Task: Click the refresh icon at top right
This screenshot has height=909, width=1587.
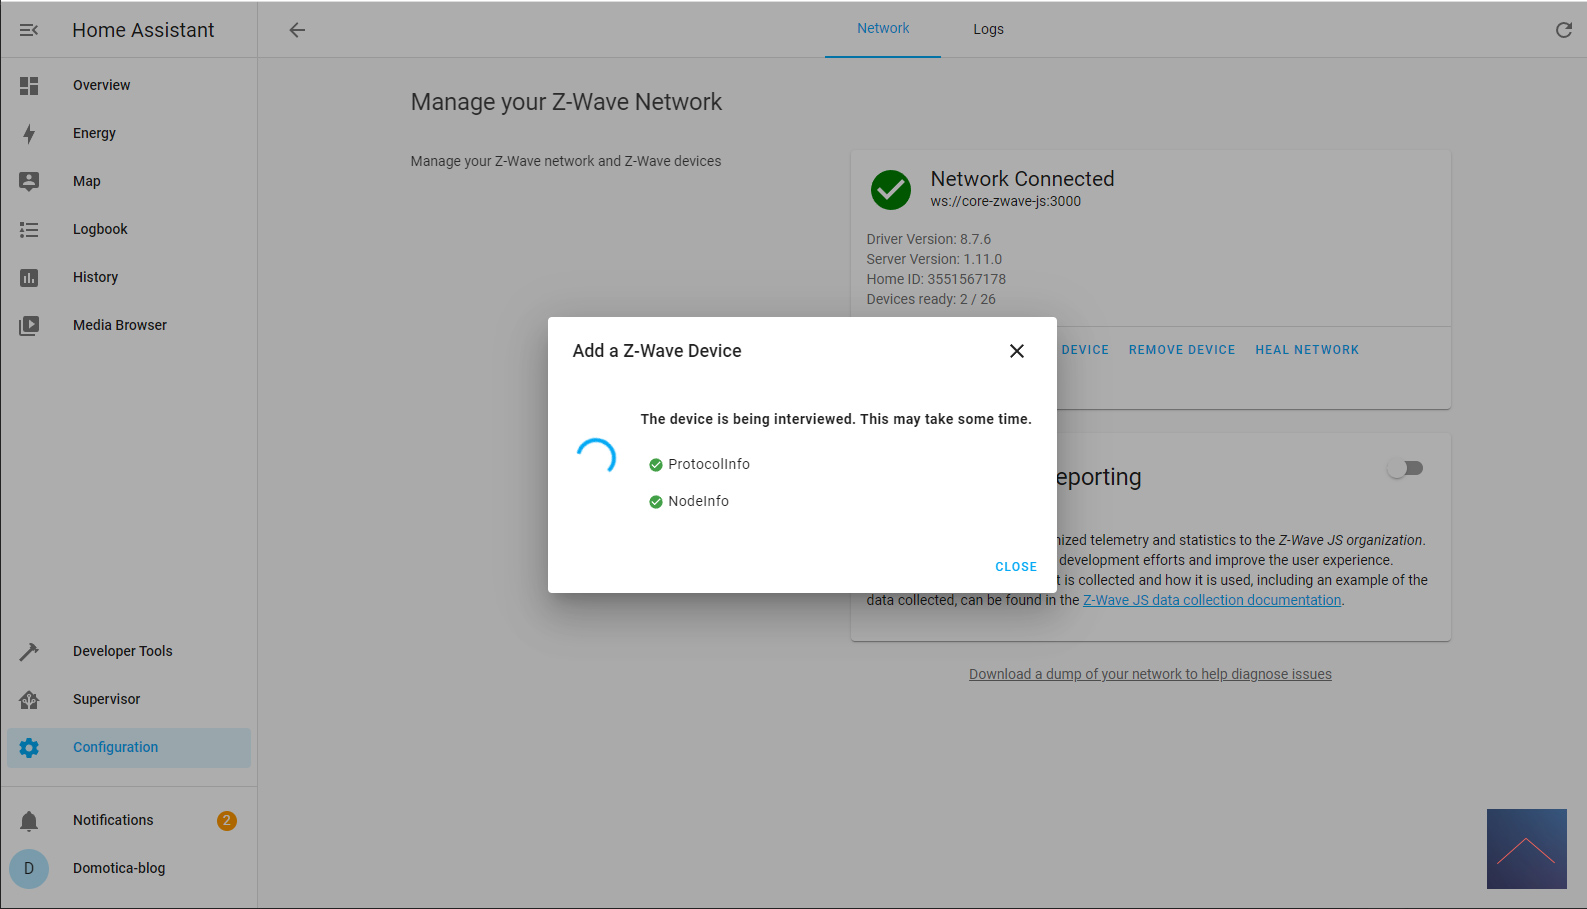Action: pyautogui.click(x=1564, y=30)
